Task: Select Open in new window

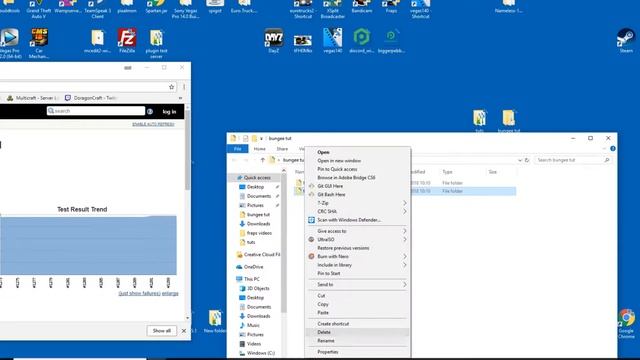Action: (339, 161)
